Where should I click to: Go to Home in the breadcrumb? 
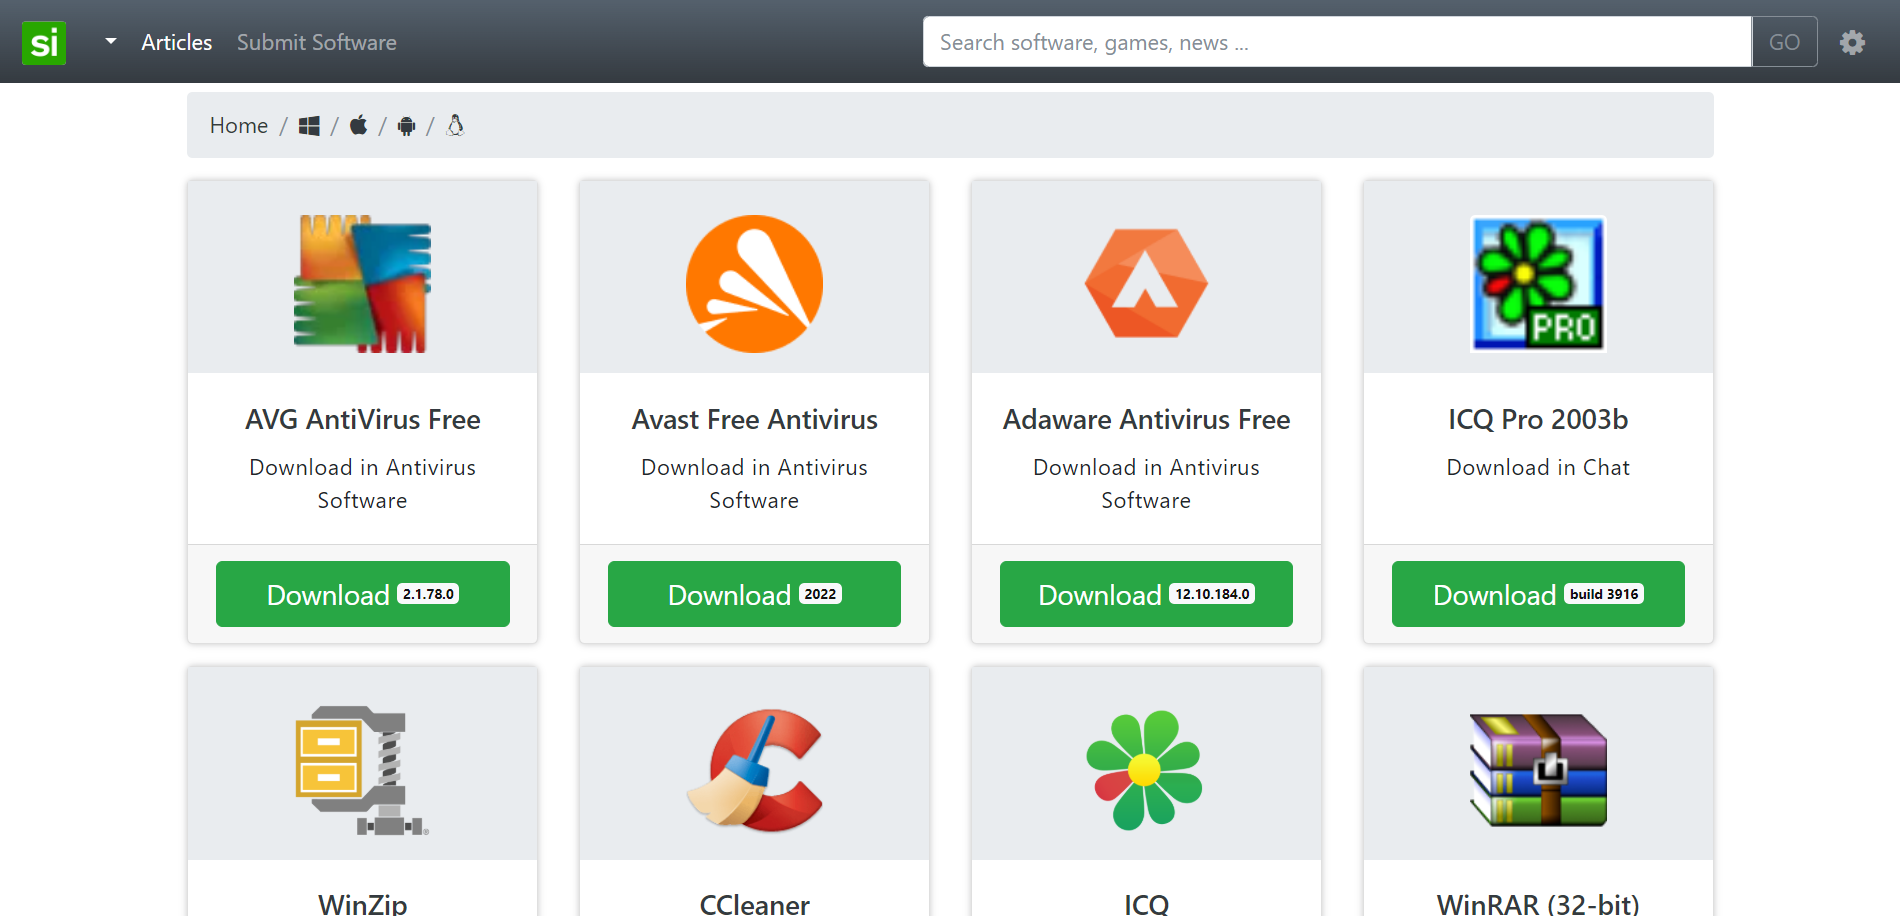tap(238, 125)
